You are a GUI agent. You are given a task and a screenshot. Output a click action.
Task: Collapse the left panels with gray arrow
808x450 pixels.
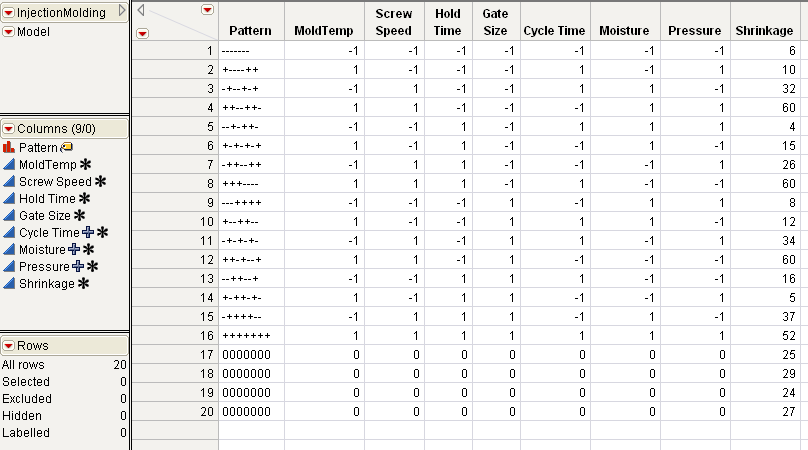tap(122, 10)
